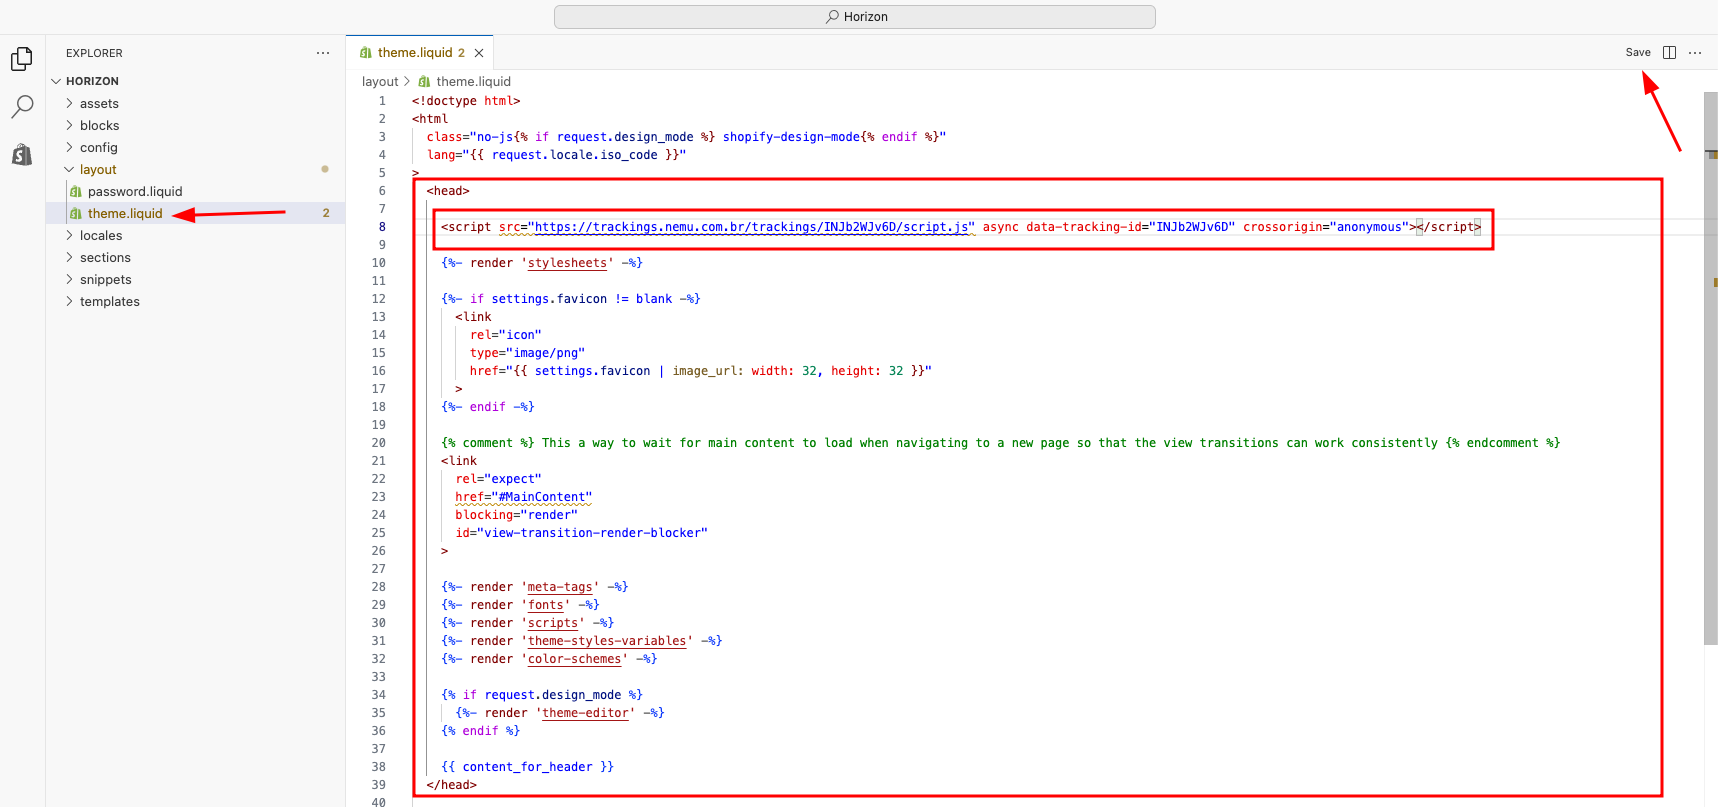
Task: Click the 'fonts' render snippet name
Action: click(546, 605)
